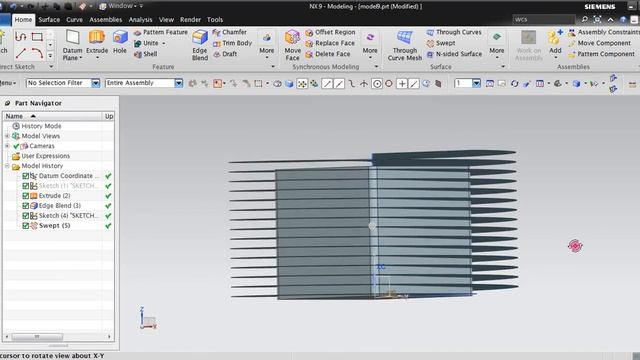Open Assembly Constraints tool

pyautogui.click(x=604, y=32)
